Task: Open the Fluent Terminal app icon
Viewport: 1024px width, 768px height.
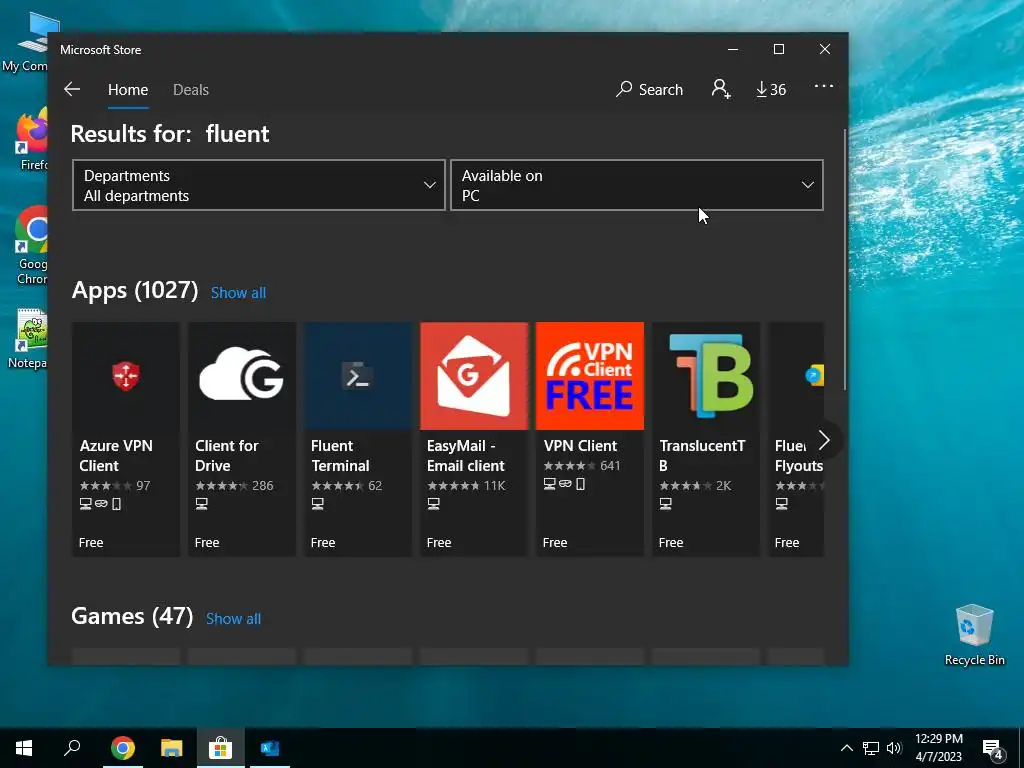Action: click(x=358, y=376)
